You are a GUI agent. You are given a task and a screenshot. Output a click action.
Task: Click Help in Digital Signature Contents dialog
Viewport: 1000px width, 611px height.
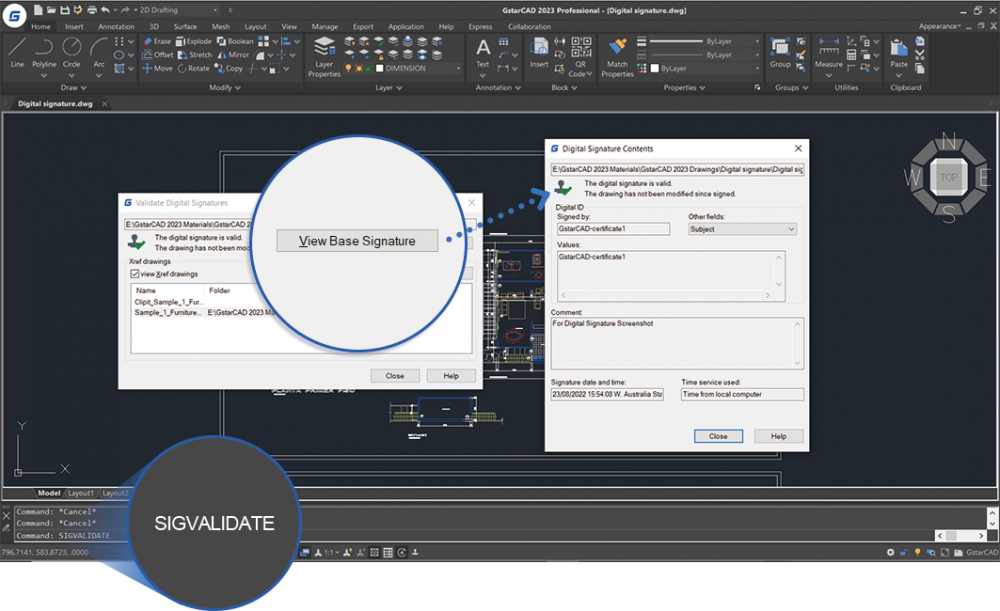pyautogui.click(x=779, y=436)
